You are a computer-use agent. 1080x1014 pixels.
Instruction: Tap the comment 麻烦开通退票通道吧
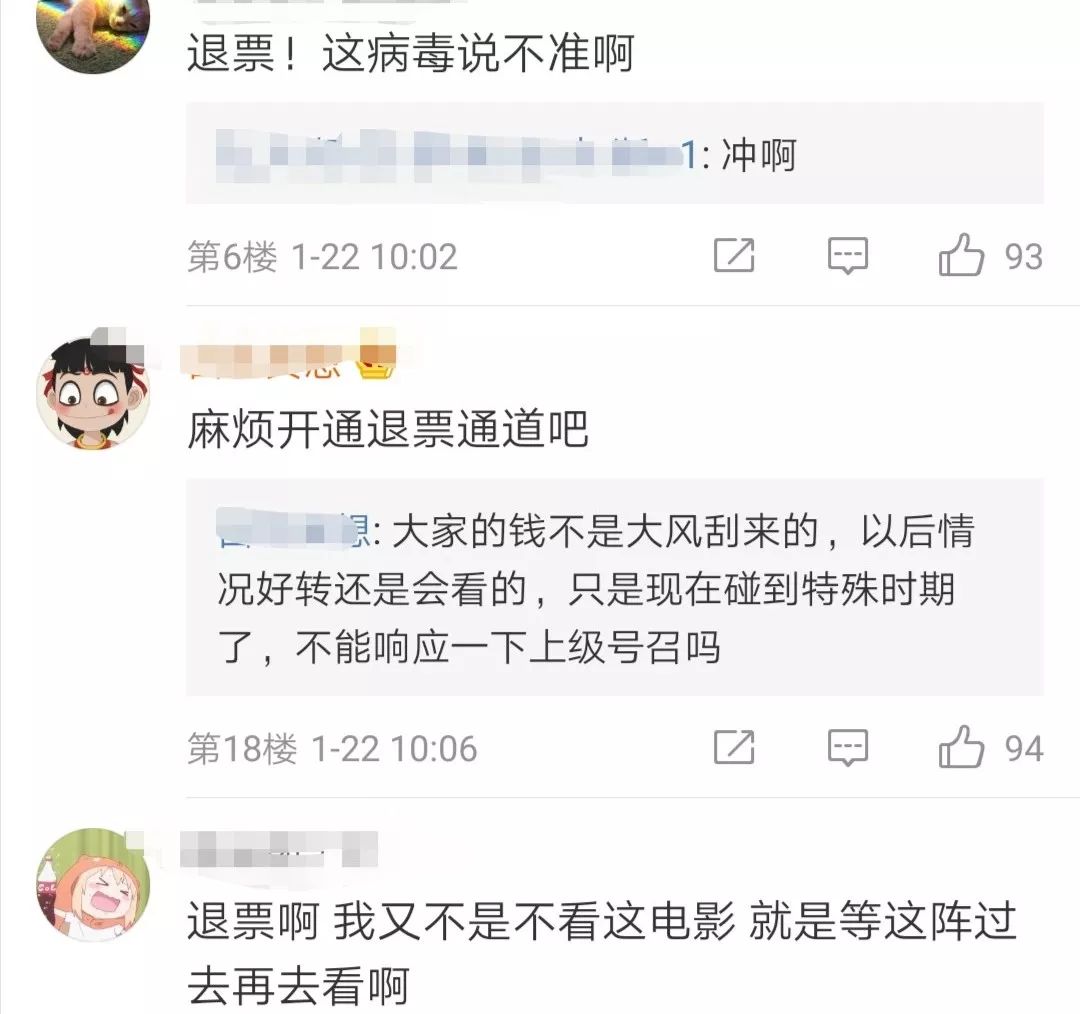(x=388, y=429)
